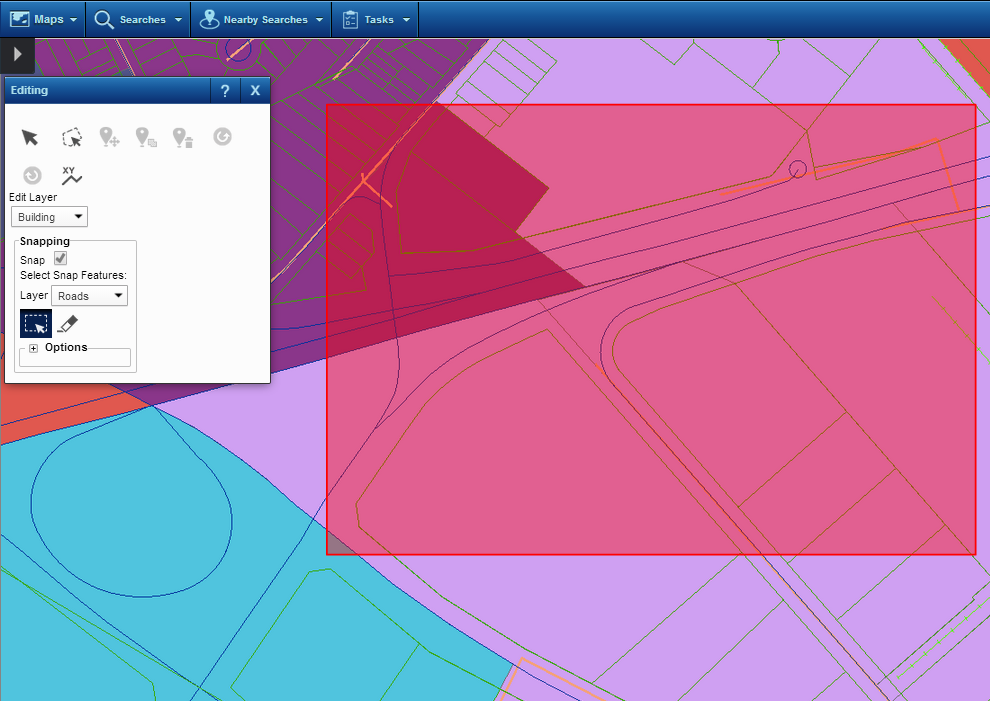Open the Searches menu
990x701 pixels.
pyautogui.click(x=138, y=19)
